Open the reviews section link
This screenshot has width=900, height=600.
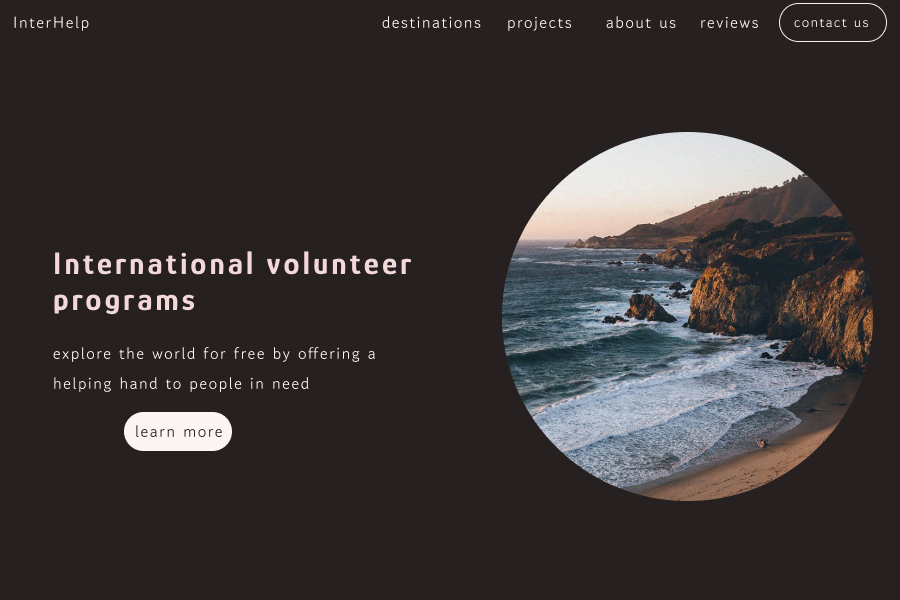pos(730,23)
